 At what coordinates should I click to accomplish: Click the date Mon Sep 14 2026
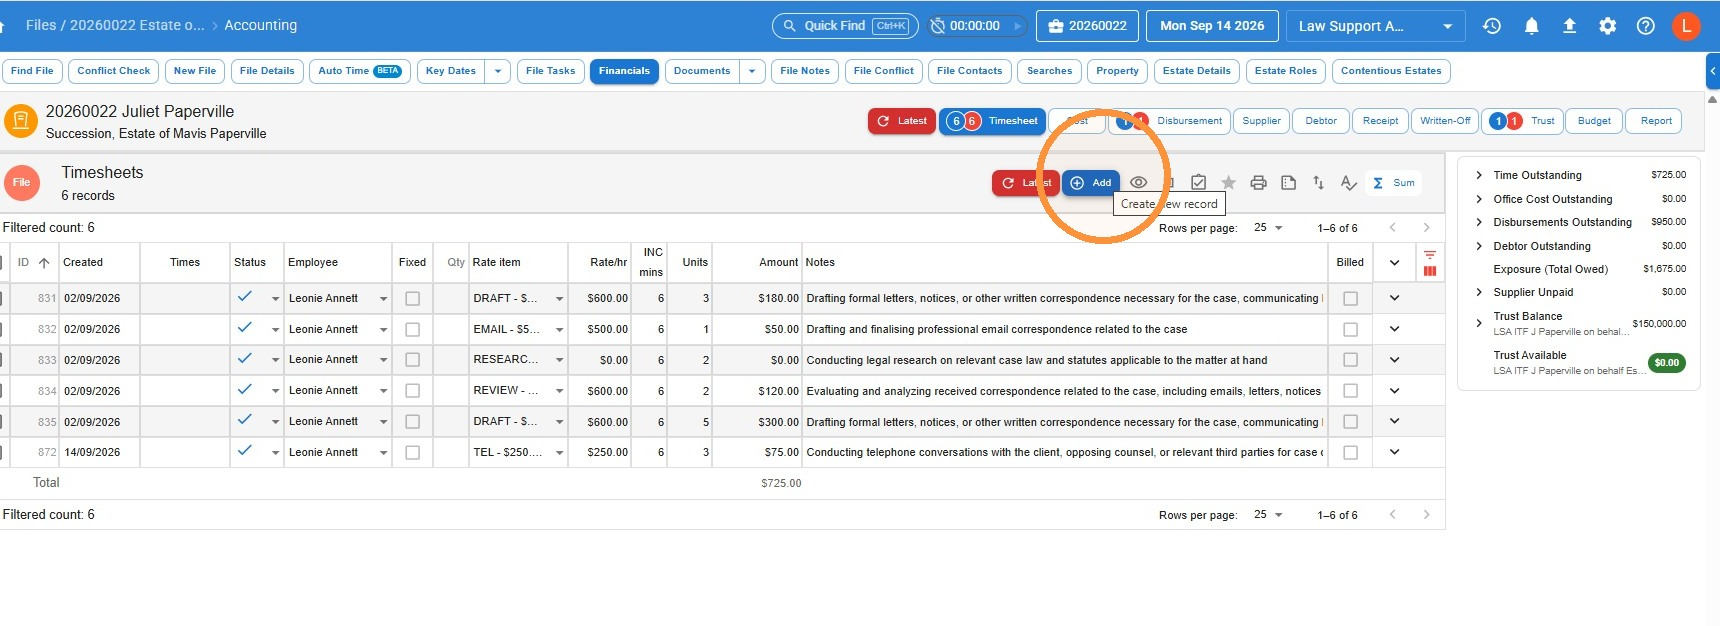click(x=1212, y=26)
